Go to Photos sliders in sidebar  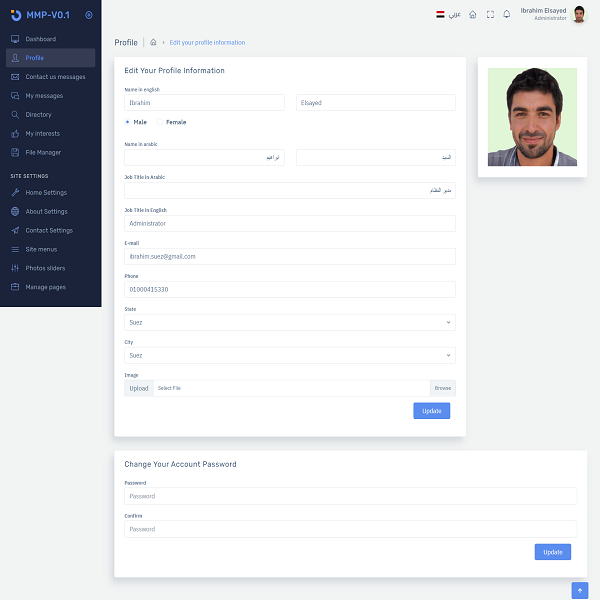coord(47,268)
